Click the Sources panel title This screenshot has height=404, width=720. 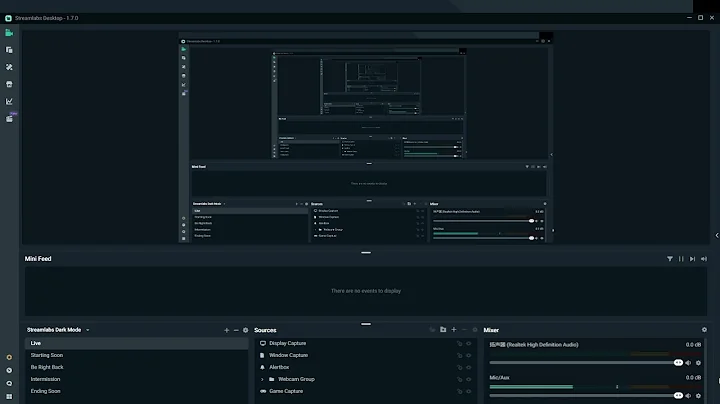click(265, 330)
